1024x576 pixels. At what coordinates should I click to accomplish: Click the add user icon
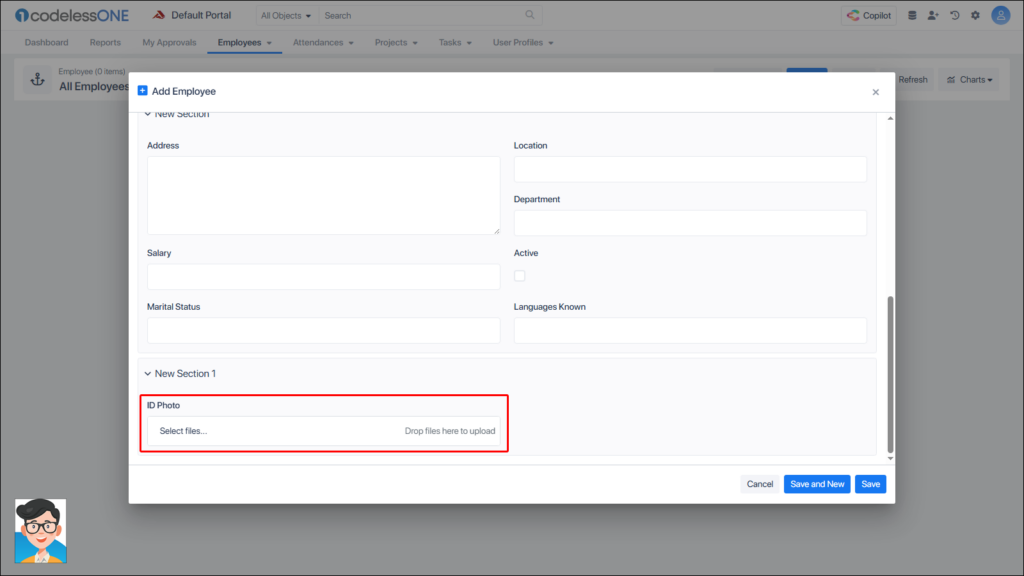pyautogui.click(x=933, y=15)
